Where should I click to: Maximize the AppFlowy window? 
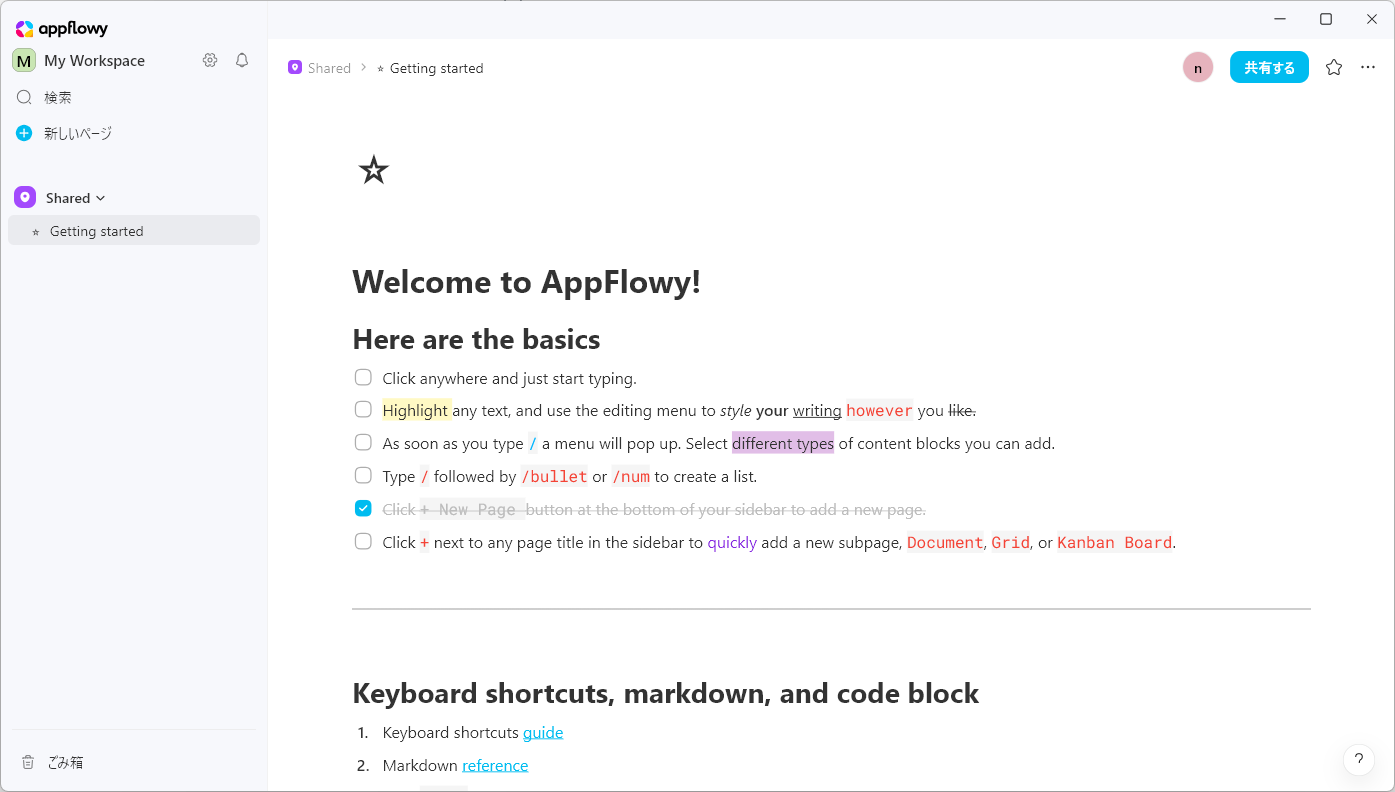coord(1326,18)
